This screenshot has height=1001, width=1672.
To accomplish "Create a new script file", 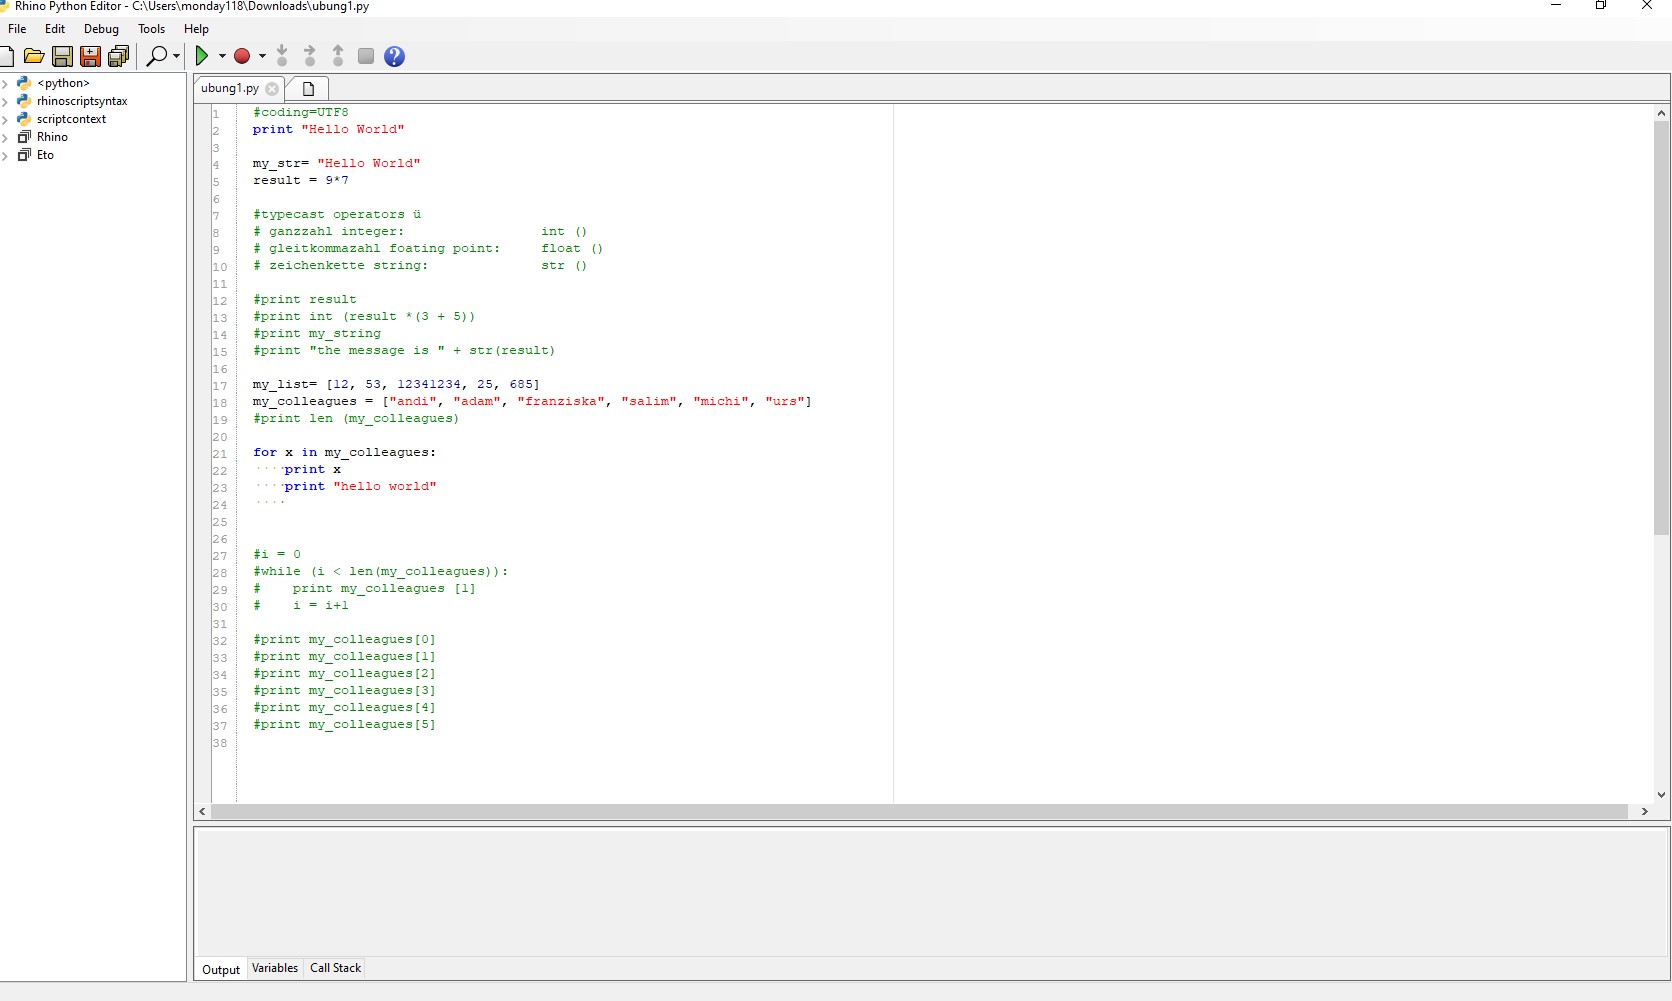I will point(7,56).
